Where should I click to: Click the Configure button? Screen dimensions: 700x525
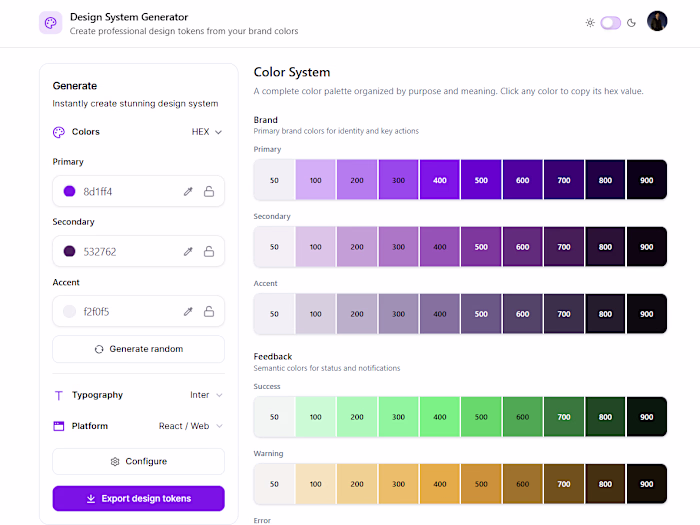point(138,461)
